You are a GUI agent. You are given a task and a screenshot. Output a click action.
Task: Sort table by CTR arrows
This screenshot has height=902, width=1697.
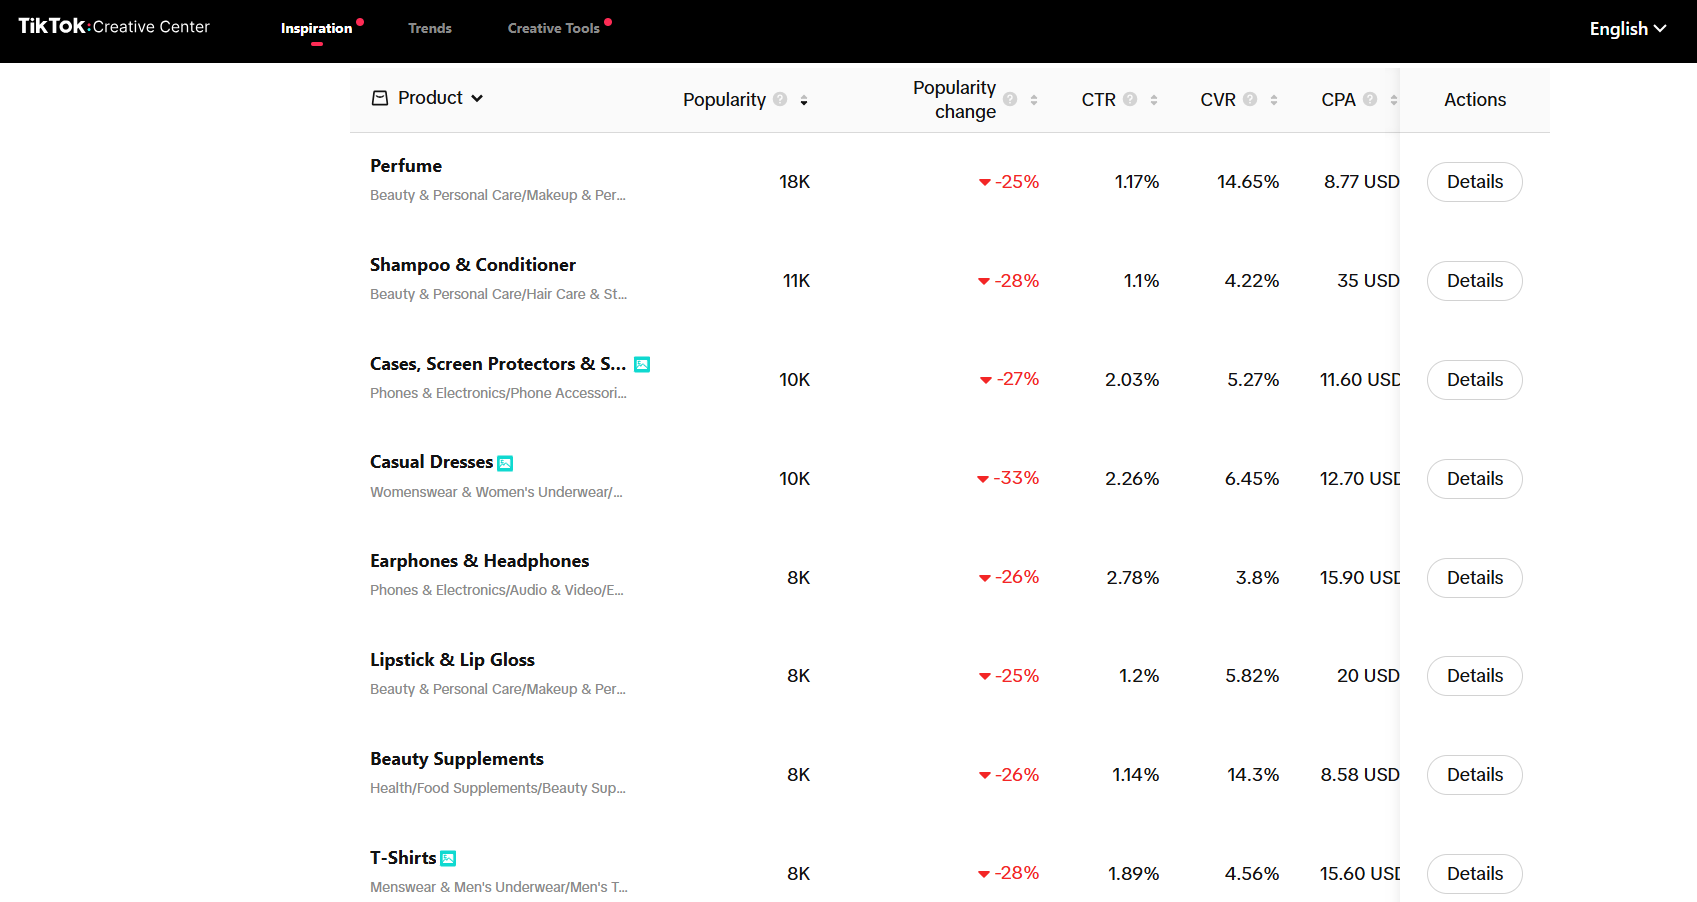(x=1154, y=100)
